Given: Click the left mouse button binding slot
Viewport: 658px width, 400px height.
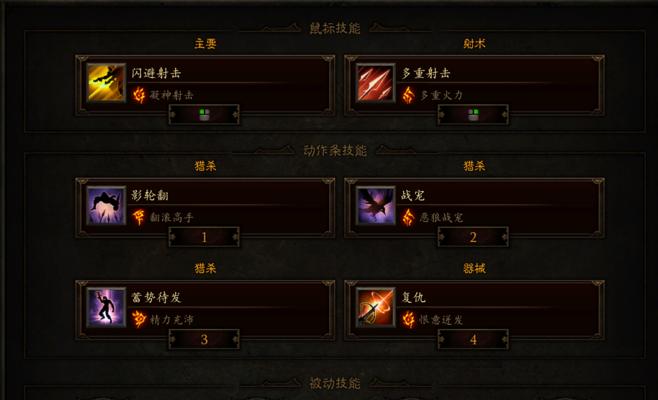Looking at the screenshot, I should pyautogui.click(x=204, y=114).
